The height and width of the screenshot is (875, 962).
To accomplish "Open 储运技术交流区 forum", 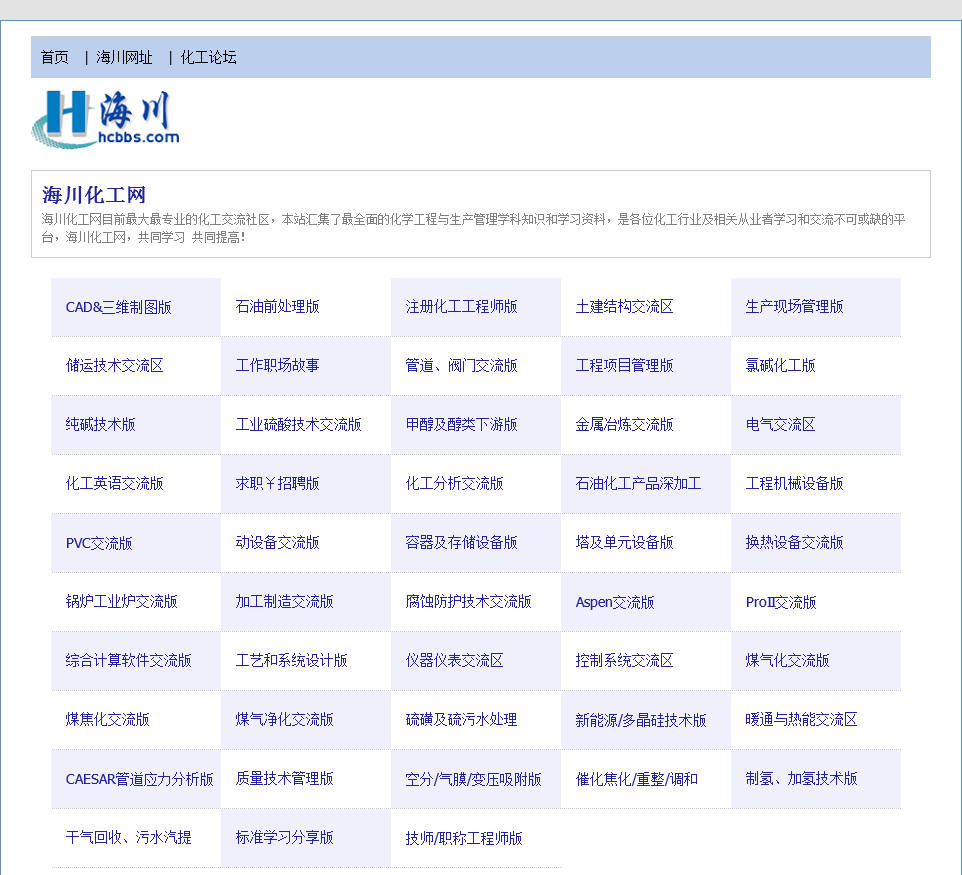I will pos(114,366).
